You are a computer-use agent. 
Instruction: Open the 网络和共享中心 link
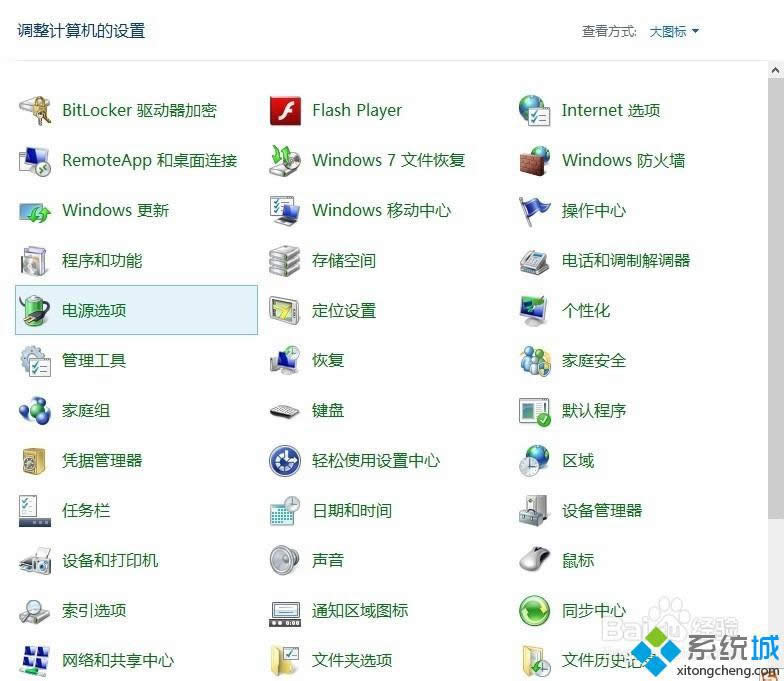tap(118, 660)
